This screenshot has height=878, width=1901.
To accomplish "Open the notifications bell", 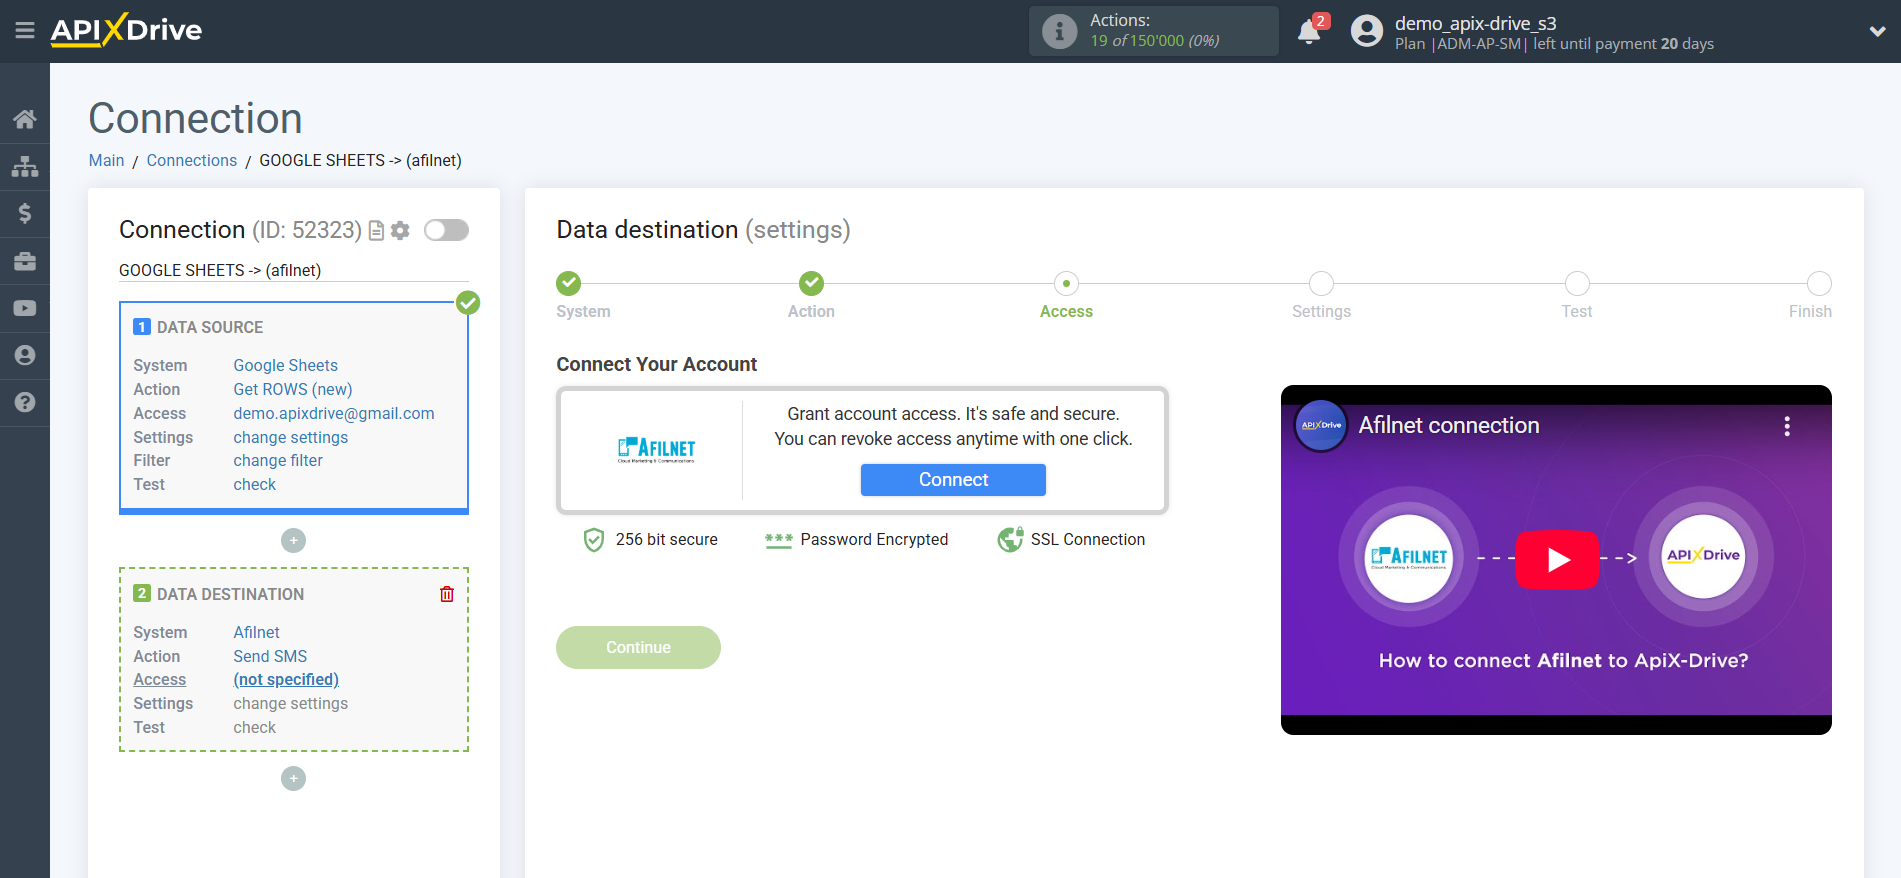I will pyautogui.click(x=1308, y=32).
